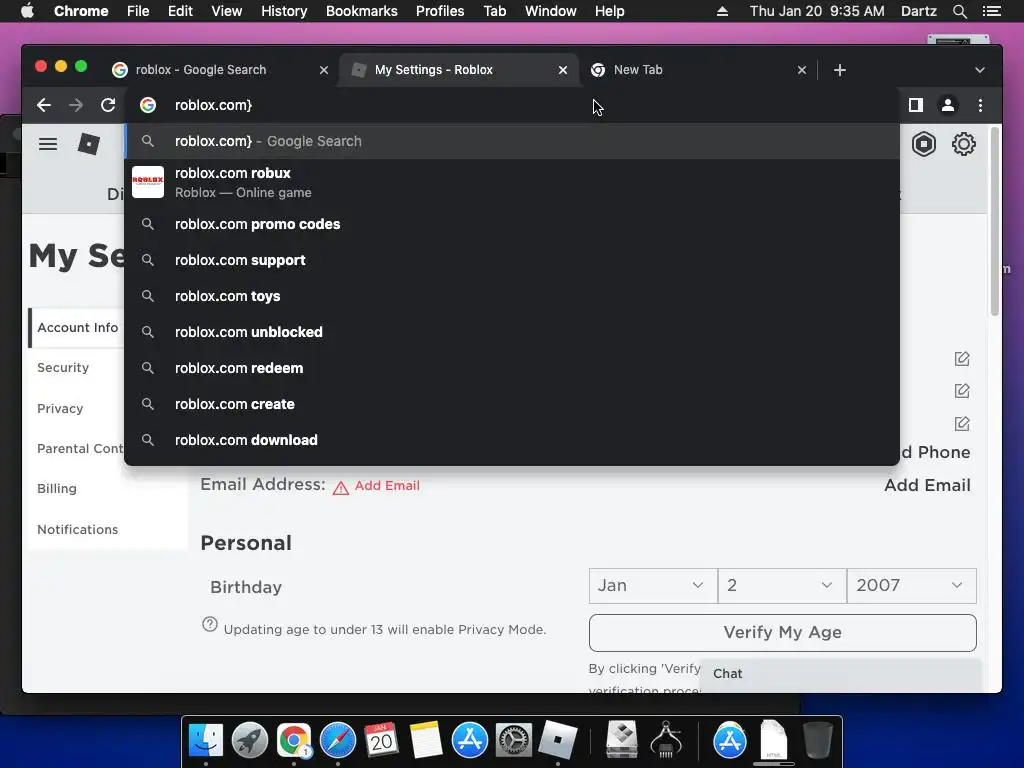Viewport: 1024px width, 768px height.
Task: Open a new tab with the plus button
Action: point(840,70)
